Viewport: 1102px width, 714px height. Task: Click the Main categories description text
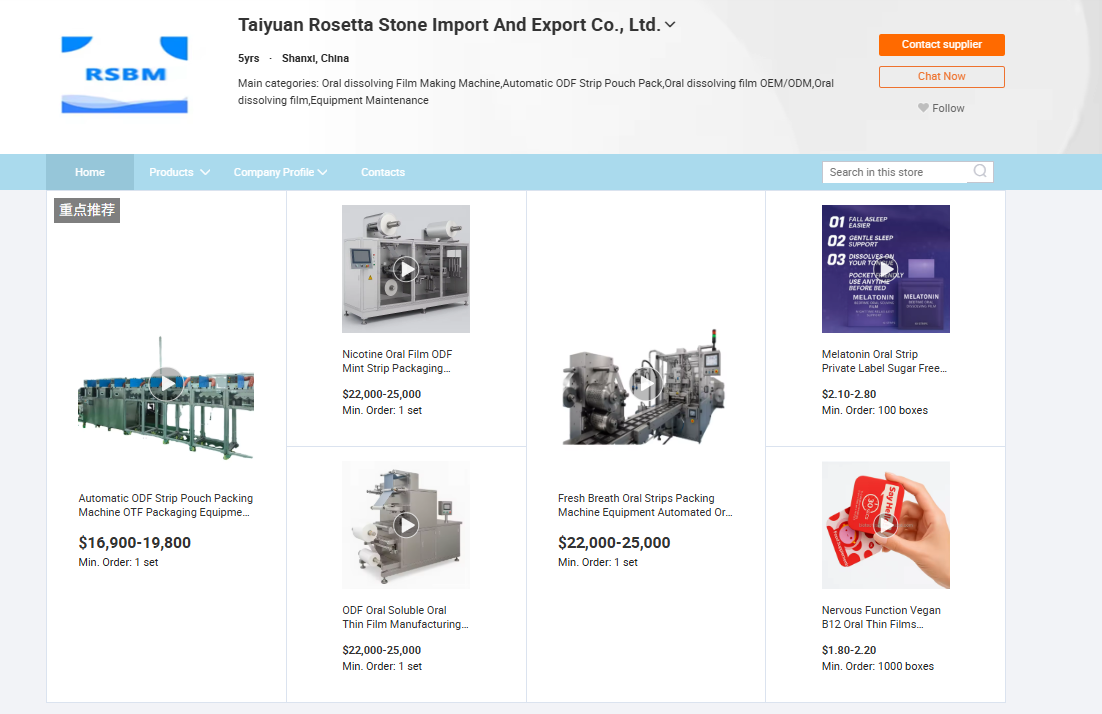click(536, 91)
